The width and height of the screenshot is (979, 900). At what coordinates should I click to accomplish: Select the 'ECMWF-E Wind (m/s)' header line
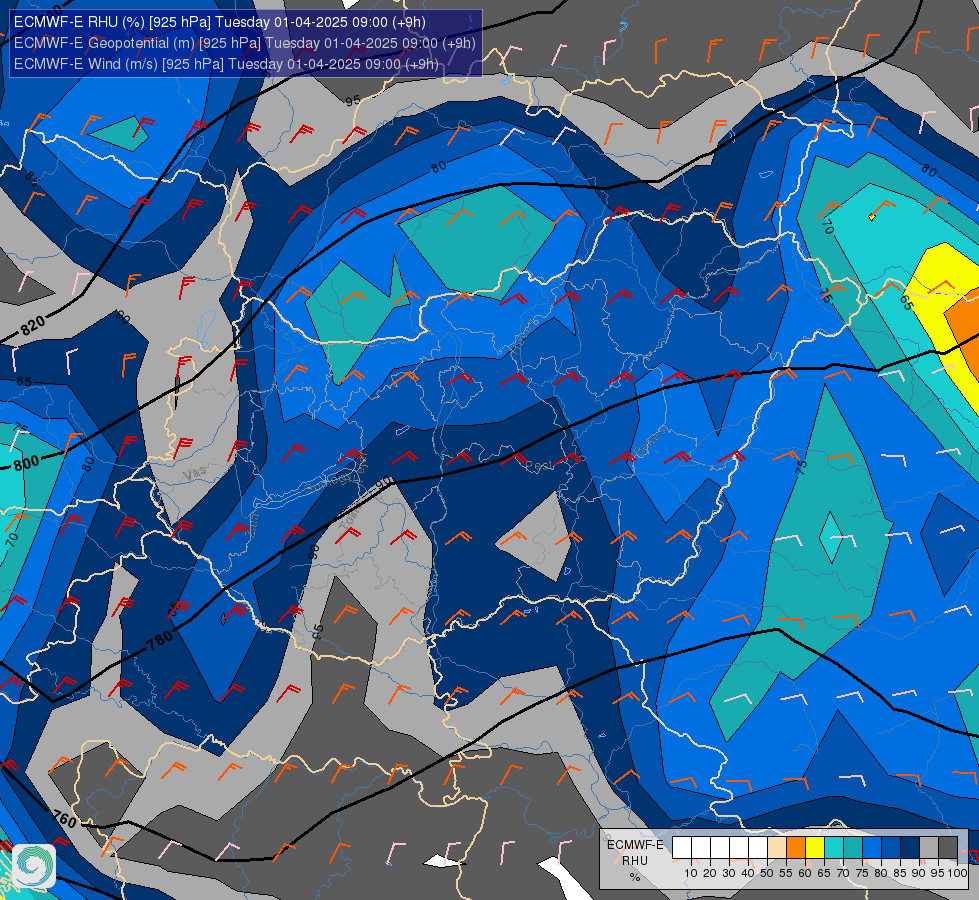[x=226, y=64]
